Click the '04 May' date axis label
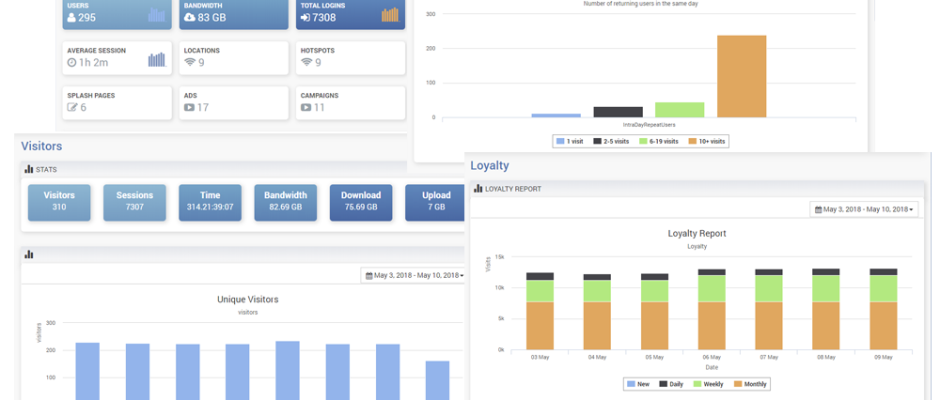 (x=597, y=358)
